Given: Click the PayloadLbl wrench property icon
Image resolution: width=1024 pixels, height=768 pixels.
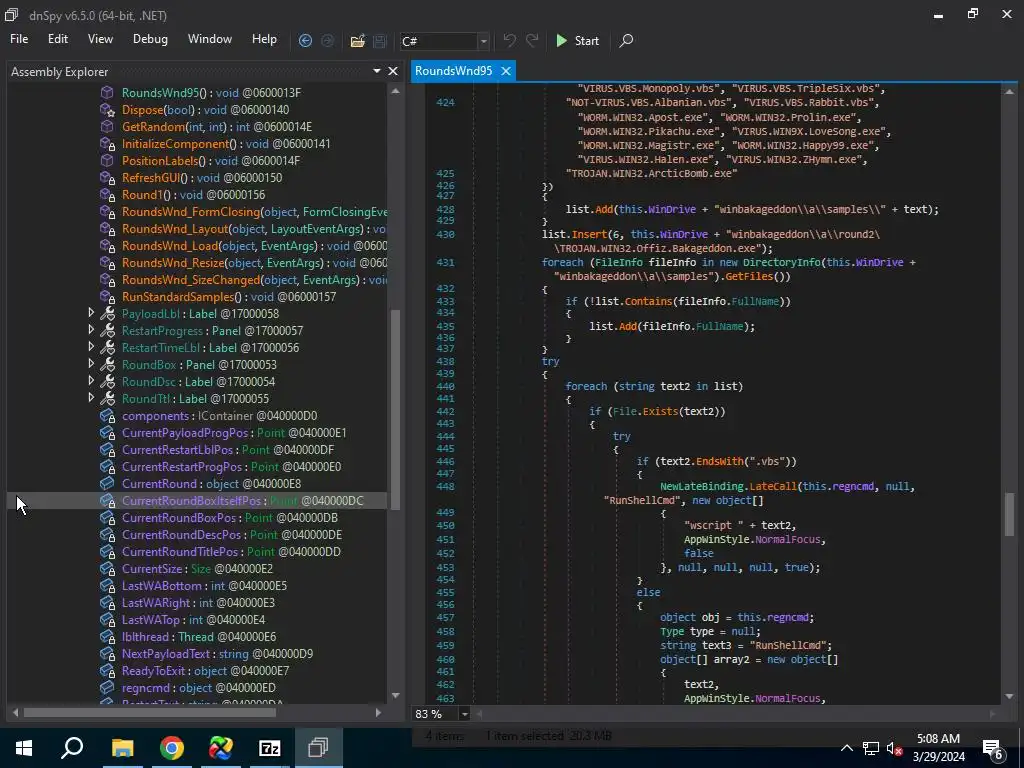Looking at the screenshot, I should point(107,313).
